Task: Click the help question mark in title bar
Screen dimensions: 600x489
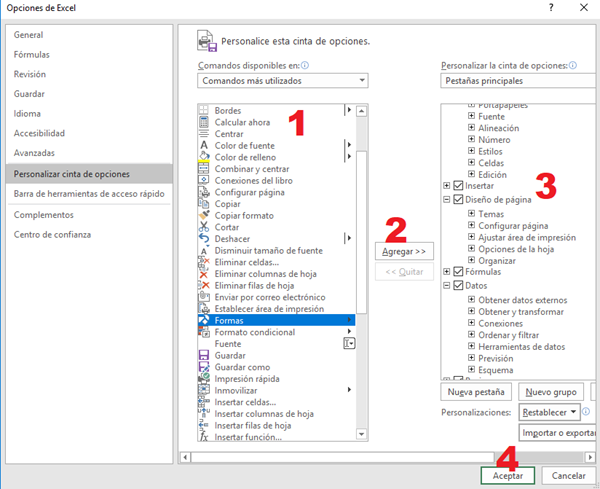Action: (551, 8)
